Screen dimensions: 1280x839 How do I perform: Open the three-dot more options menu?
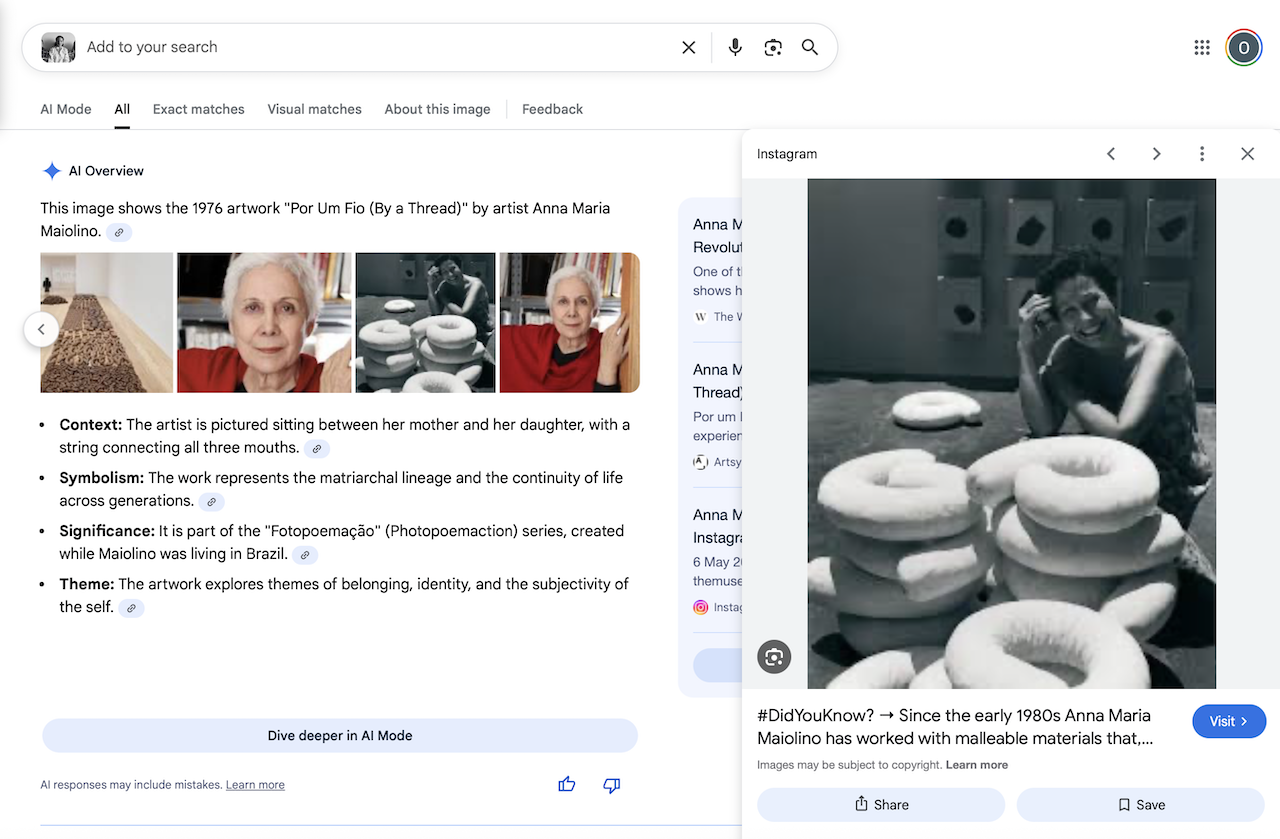click(1202, 154)
